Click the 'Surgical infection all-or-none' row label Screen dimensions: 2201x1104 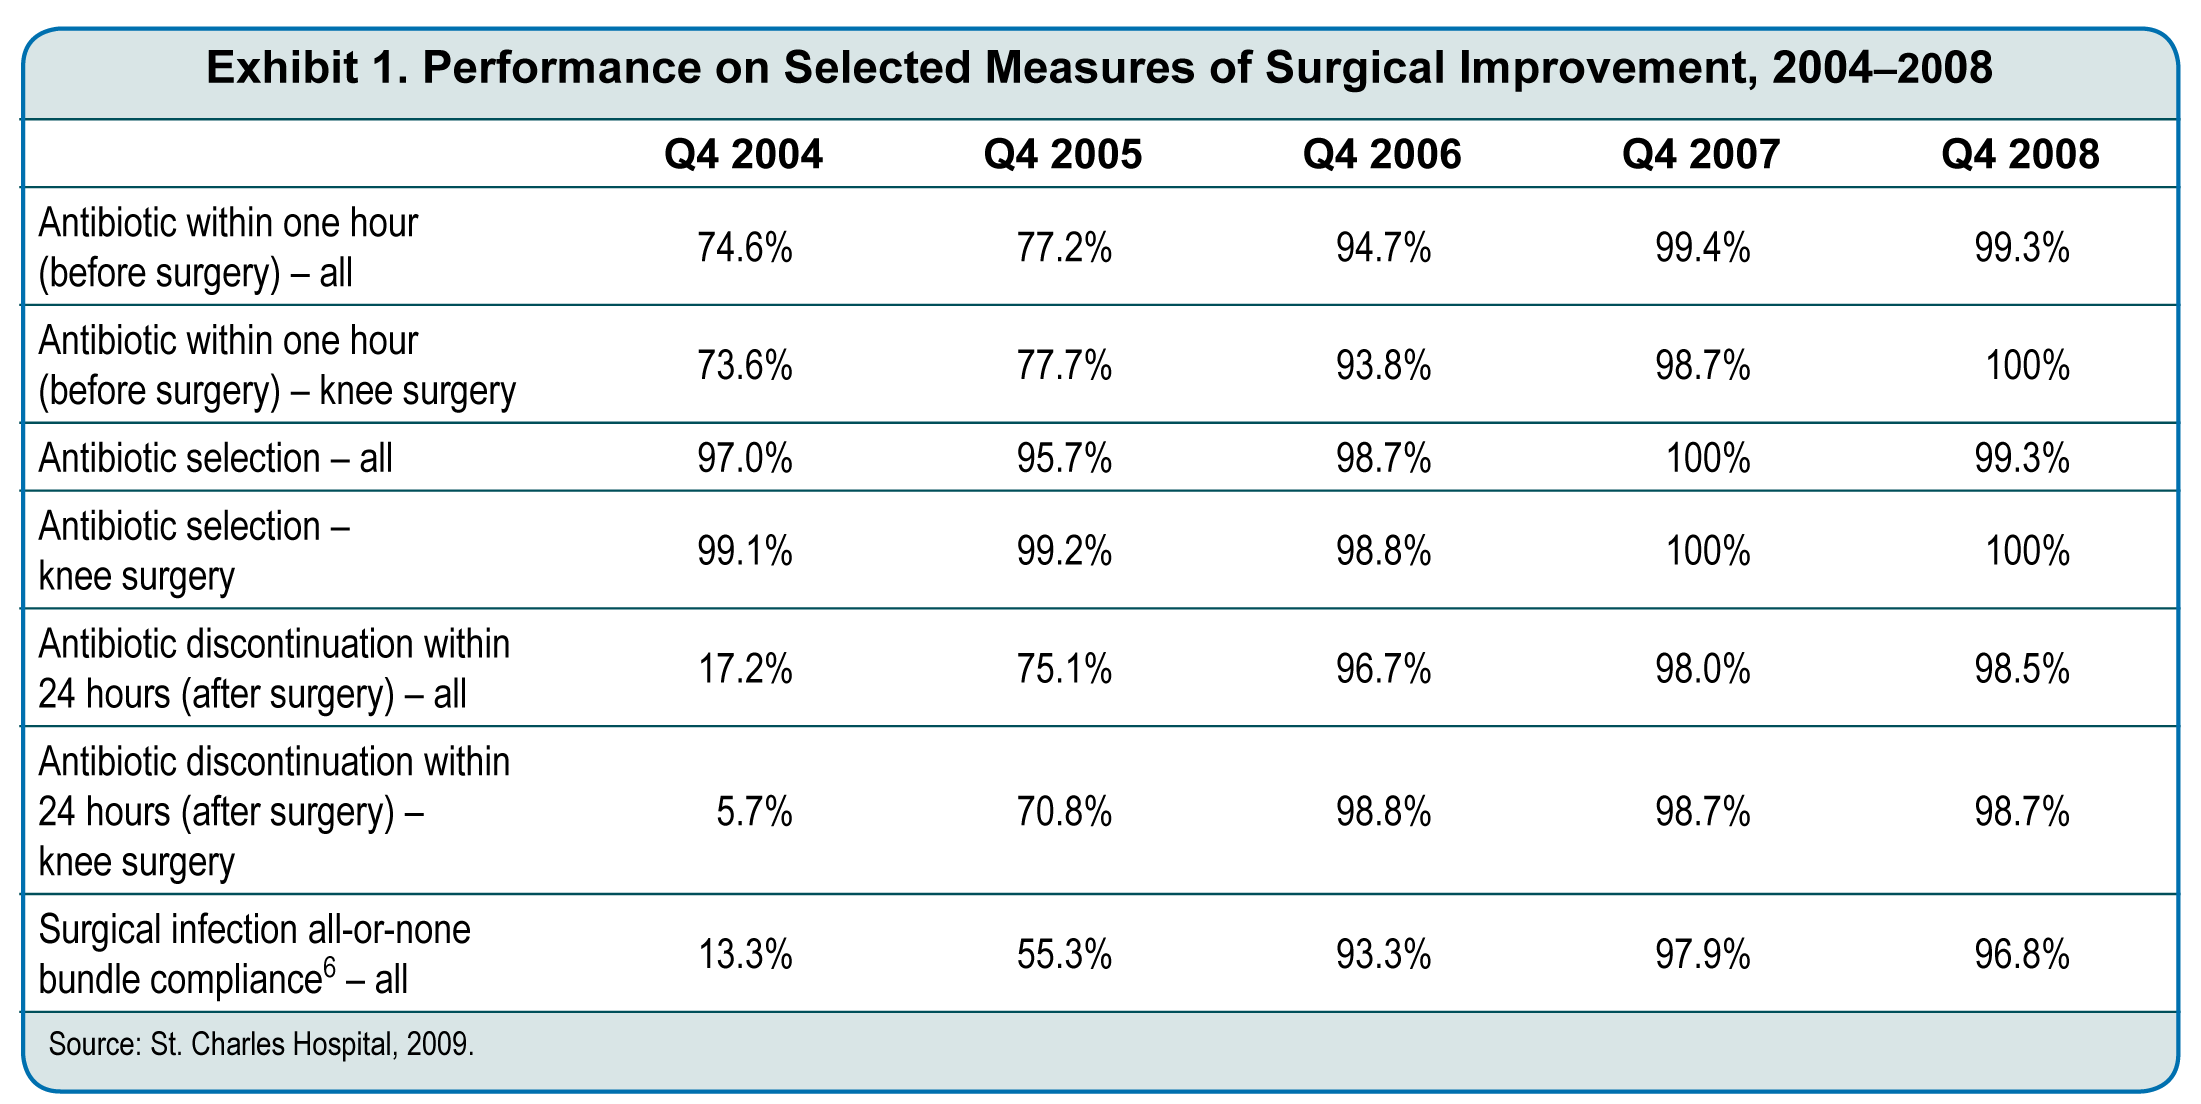254,931
